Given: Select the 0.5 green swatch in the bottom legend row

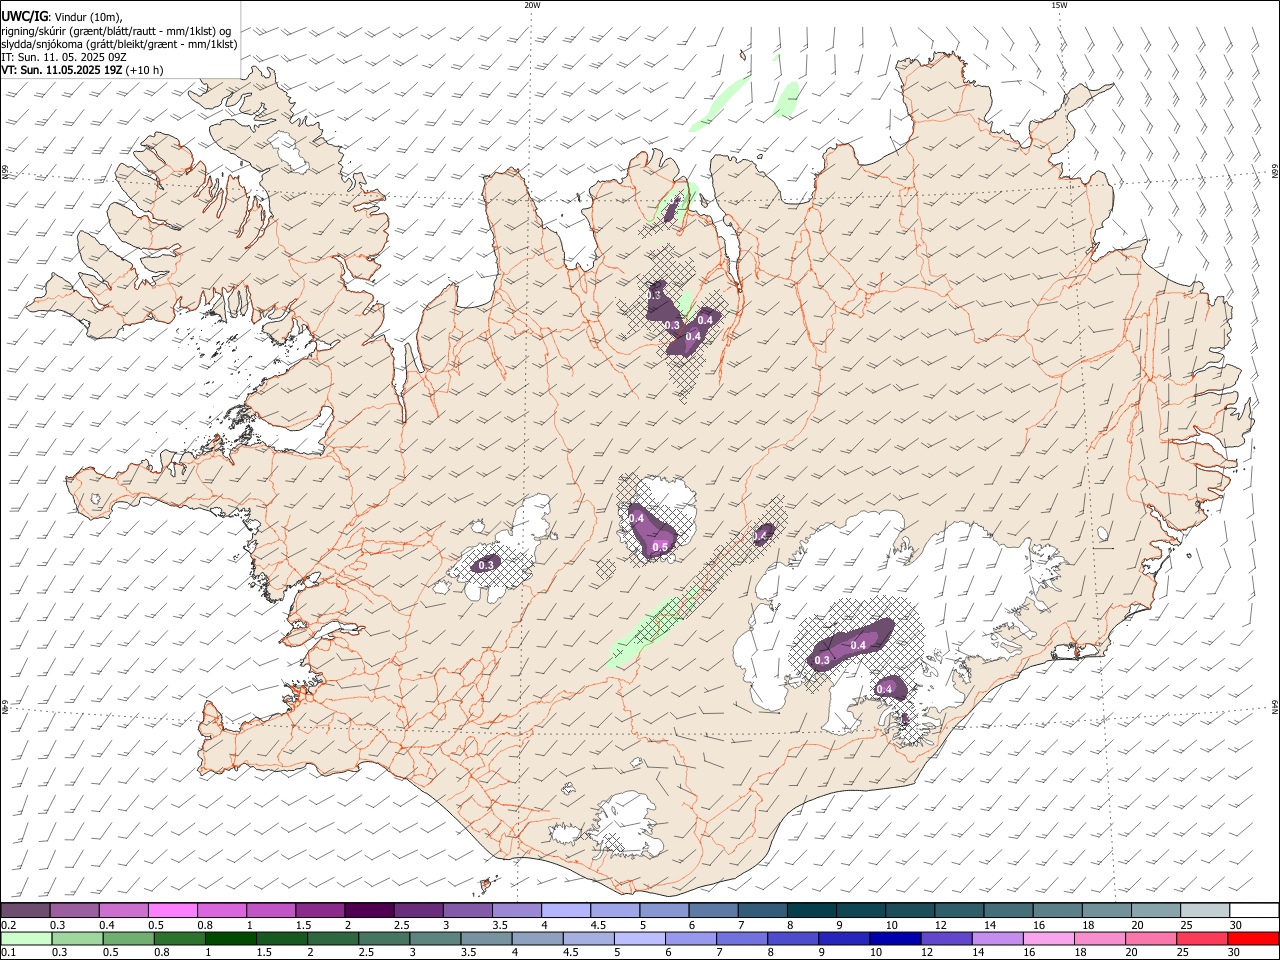Looking at the screenshot, I should point(127,939).
